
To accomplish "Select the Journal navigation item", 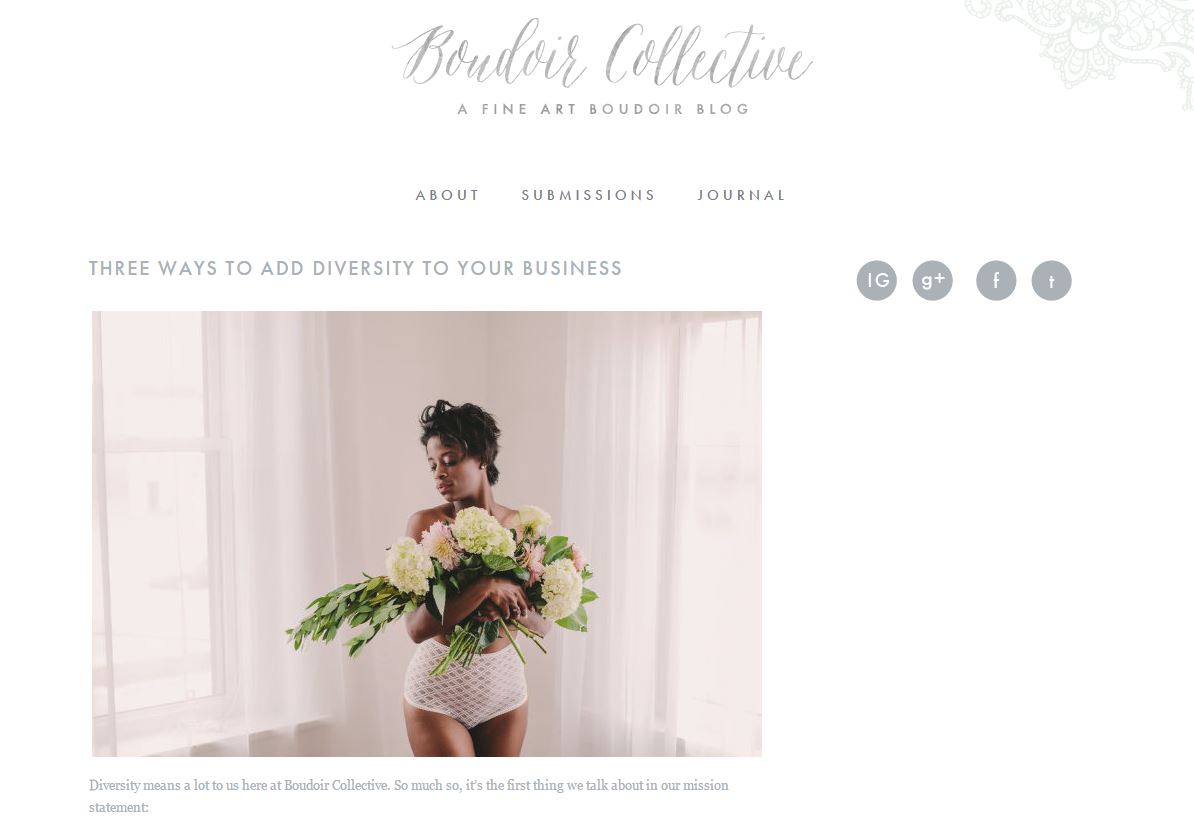I will point(741,195).
